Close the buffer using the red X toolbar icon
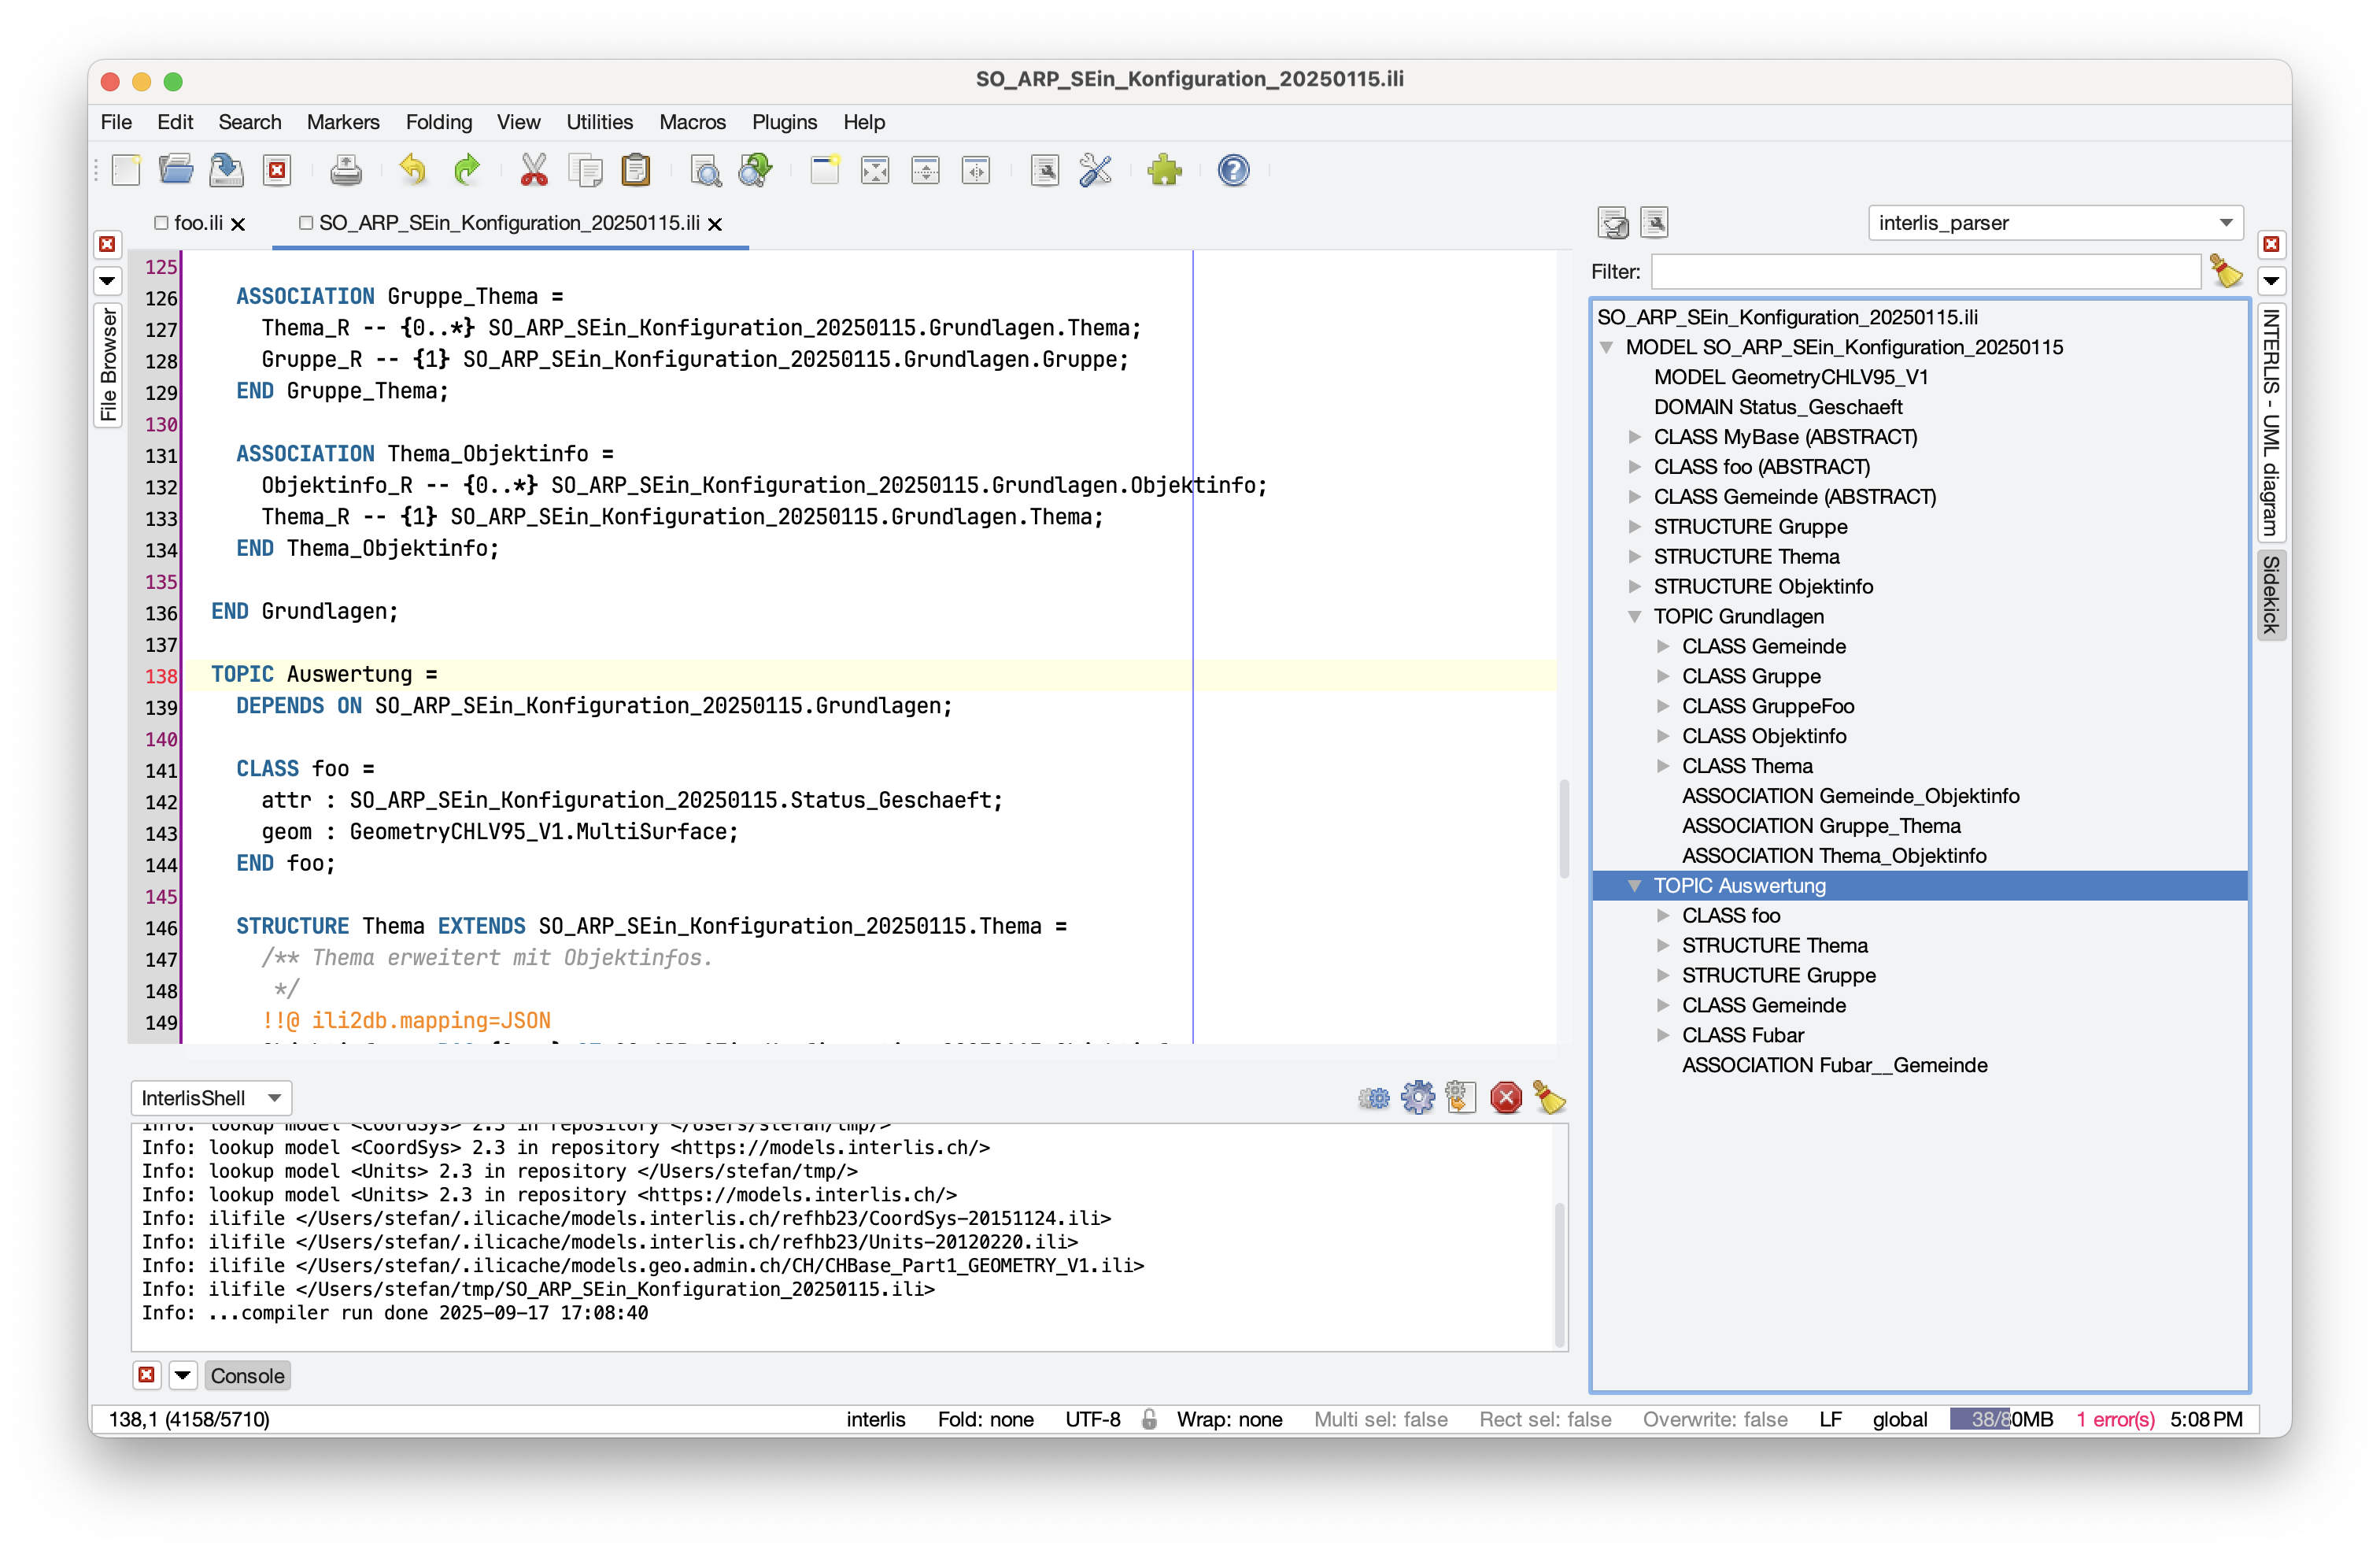The height and width of the screenshot is (1554, 2380). click(277, 170)
